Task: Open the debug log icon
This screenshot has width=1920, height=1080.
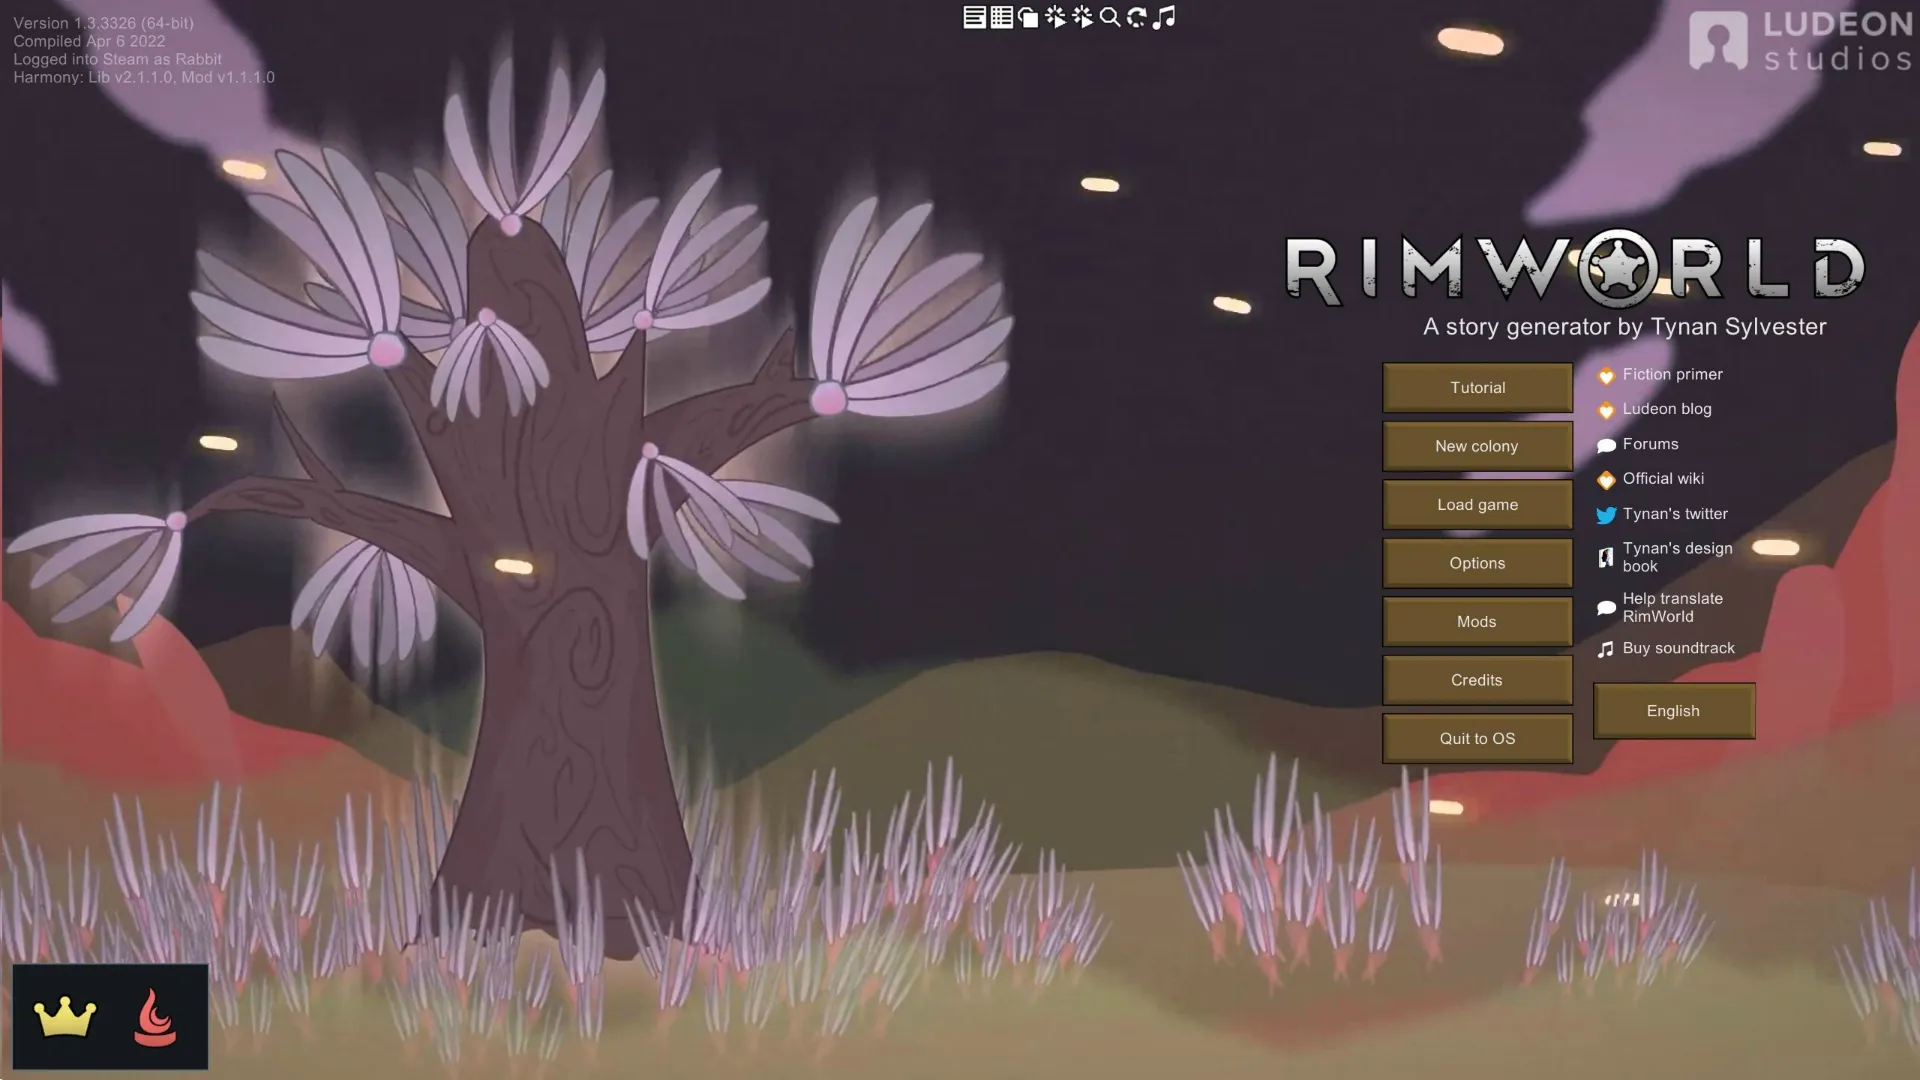Action: point(974,17)
